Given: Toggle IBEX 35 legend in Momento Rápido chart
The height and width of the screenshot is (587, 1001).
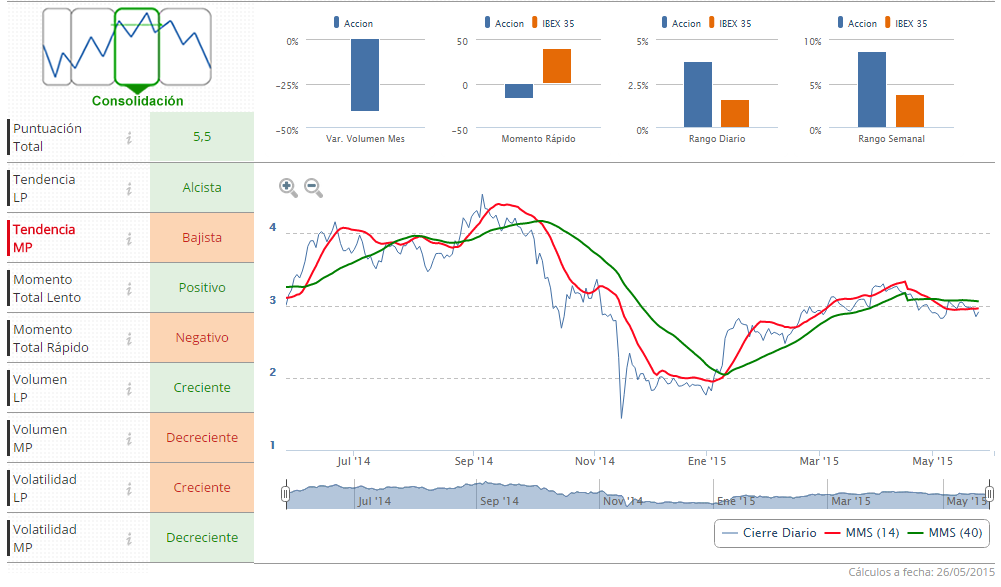Looking at the screenshot, I should [553, 23].
